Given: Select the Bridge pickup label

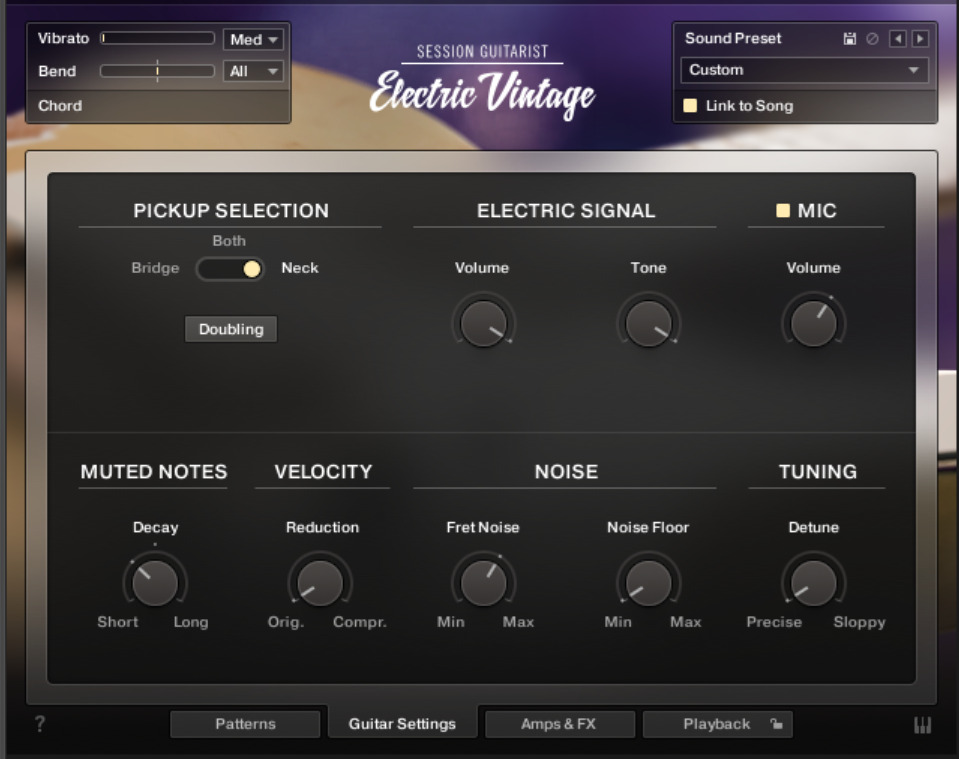Looking at the screenshot, I should (x=155, y=268).
